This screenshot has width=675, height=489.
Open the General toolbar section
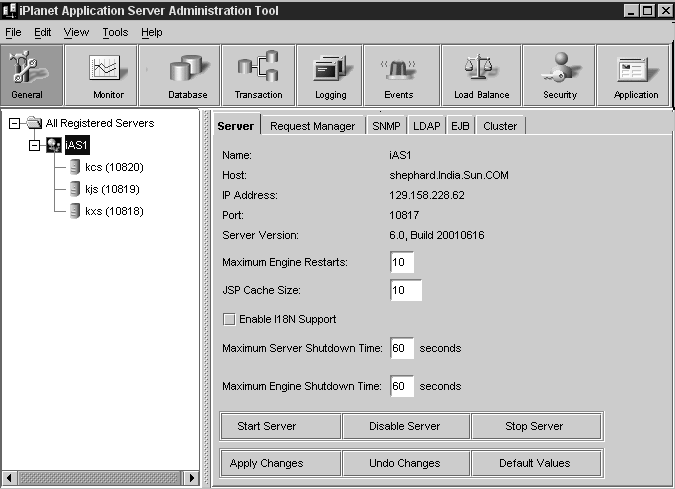31,75
